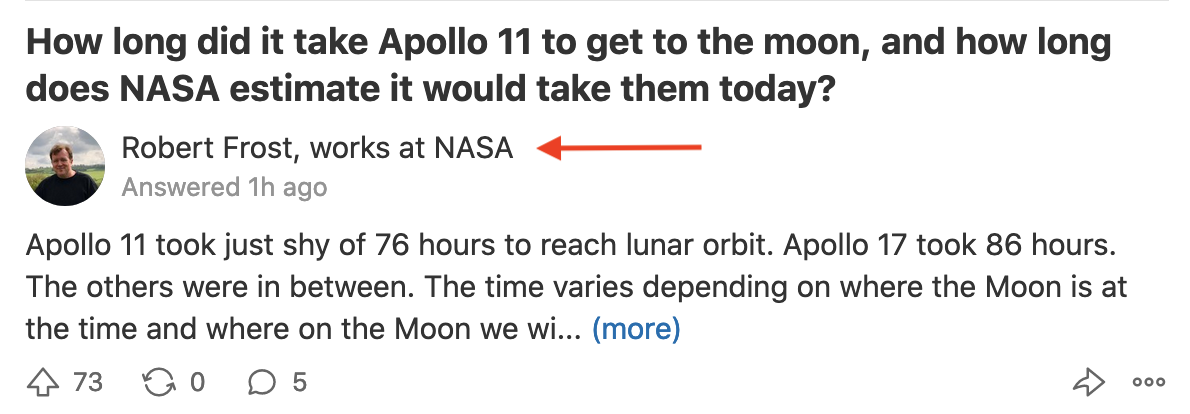Click the red arrow annotation

(621, 149)
